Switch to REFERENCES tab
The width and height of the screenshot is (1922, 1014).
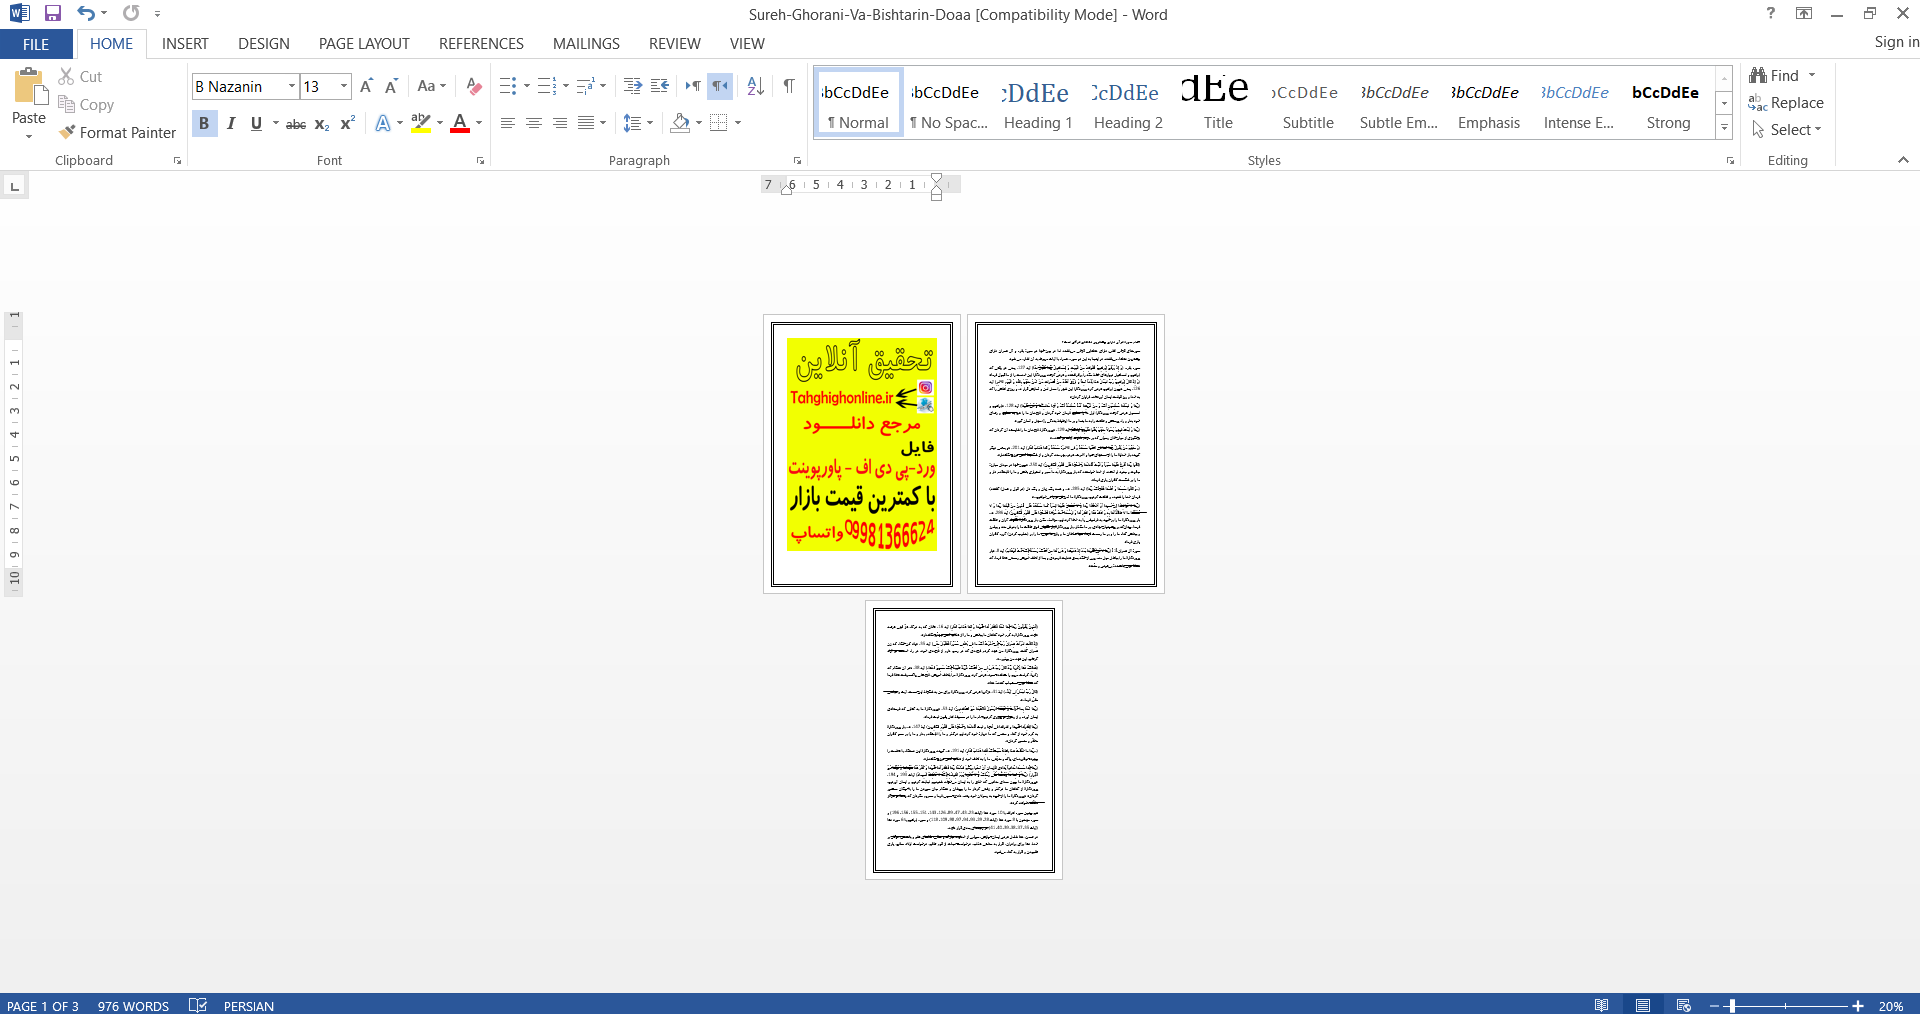click(481, 44)
